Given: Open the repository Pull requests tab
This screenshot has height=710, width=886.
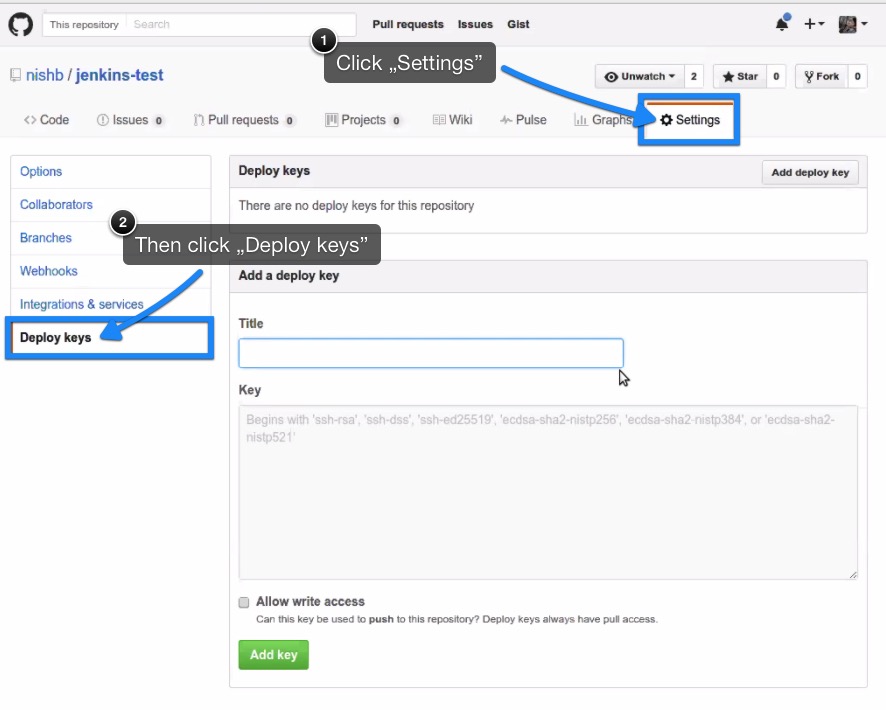Looking at the screenshot, I should 244,120.
